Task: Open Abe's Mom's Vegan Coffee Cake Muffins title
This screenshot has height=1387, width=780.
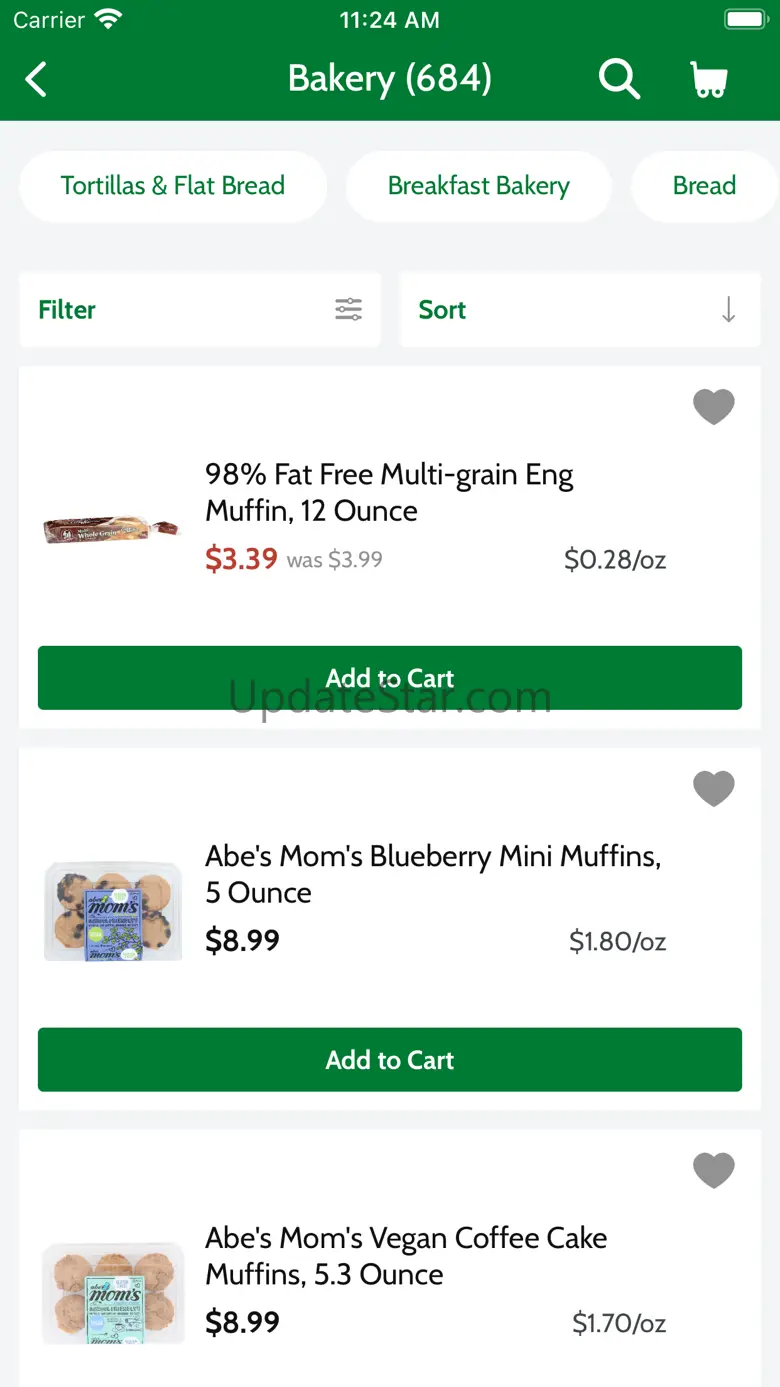Action: point(405,1256)
